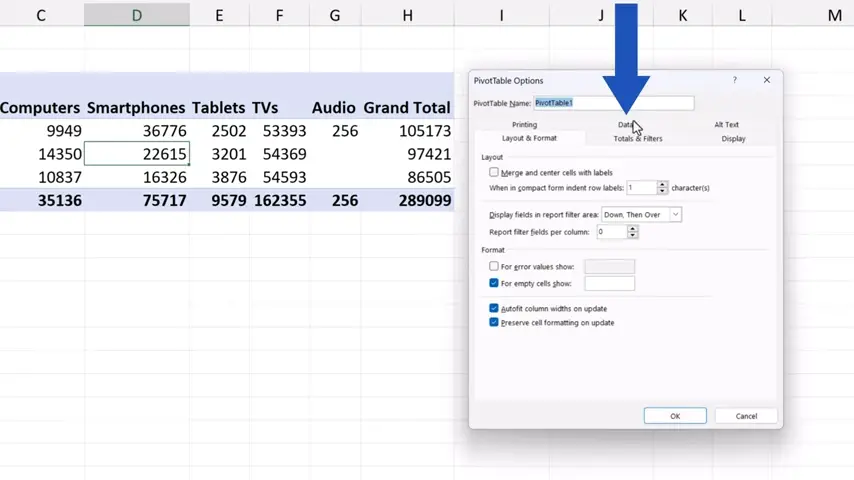This screenshot has width=854, height=480.
Task: Click the indent row labels spinner arrows
Action: [662, 188]
